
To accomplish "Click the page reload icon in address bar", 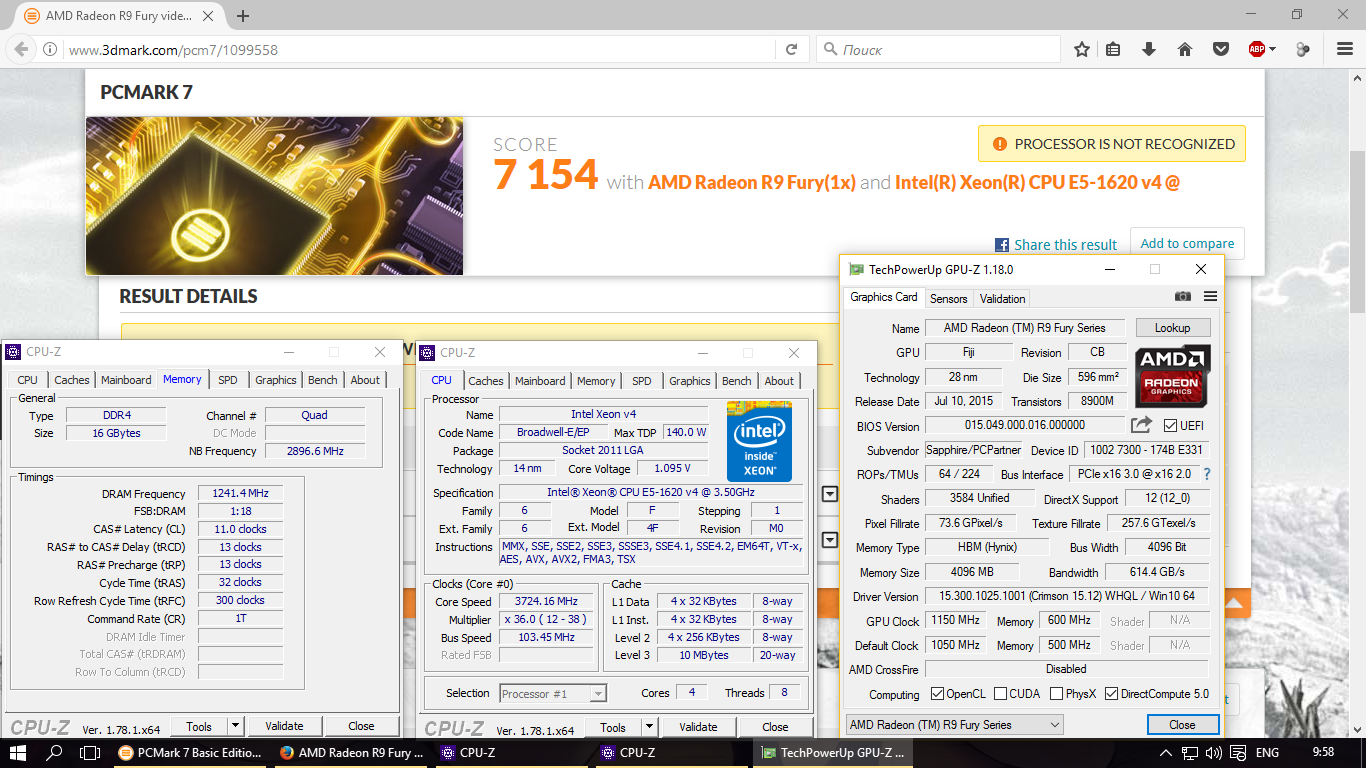I will [x=791, y=49].
